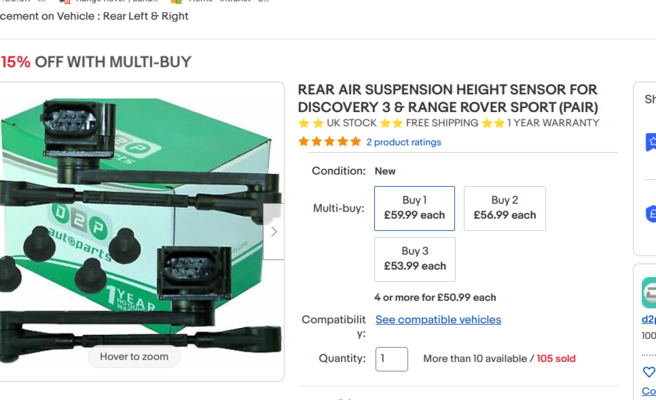The image size is (656, 400).
Task: Click the More than 10 available text
Action: coord(475,359)
